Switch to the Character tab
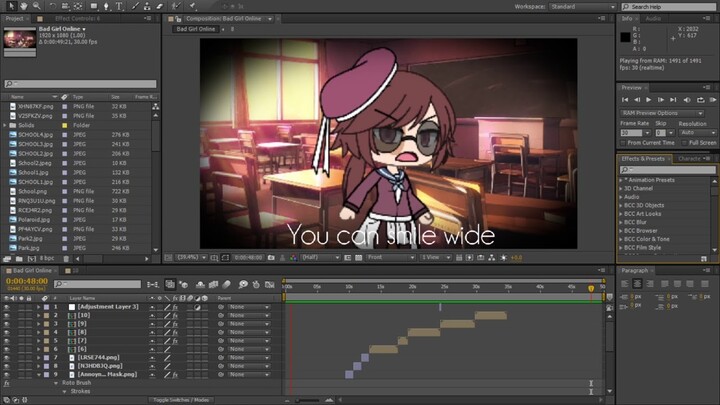Image resolution: width=720 pixels, height=405 pixels. click(689, 159)
